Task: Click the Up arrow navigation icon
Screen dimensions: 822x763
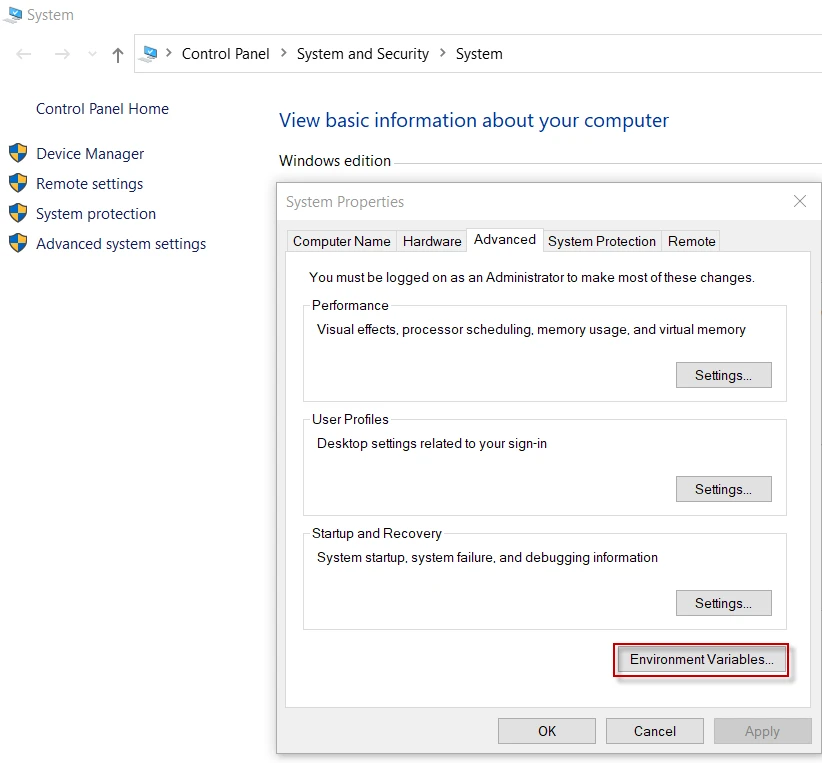Action: pos(118,55)
